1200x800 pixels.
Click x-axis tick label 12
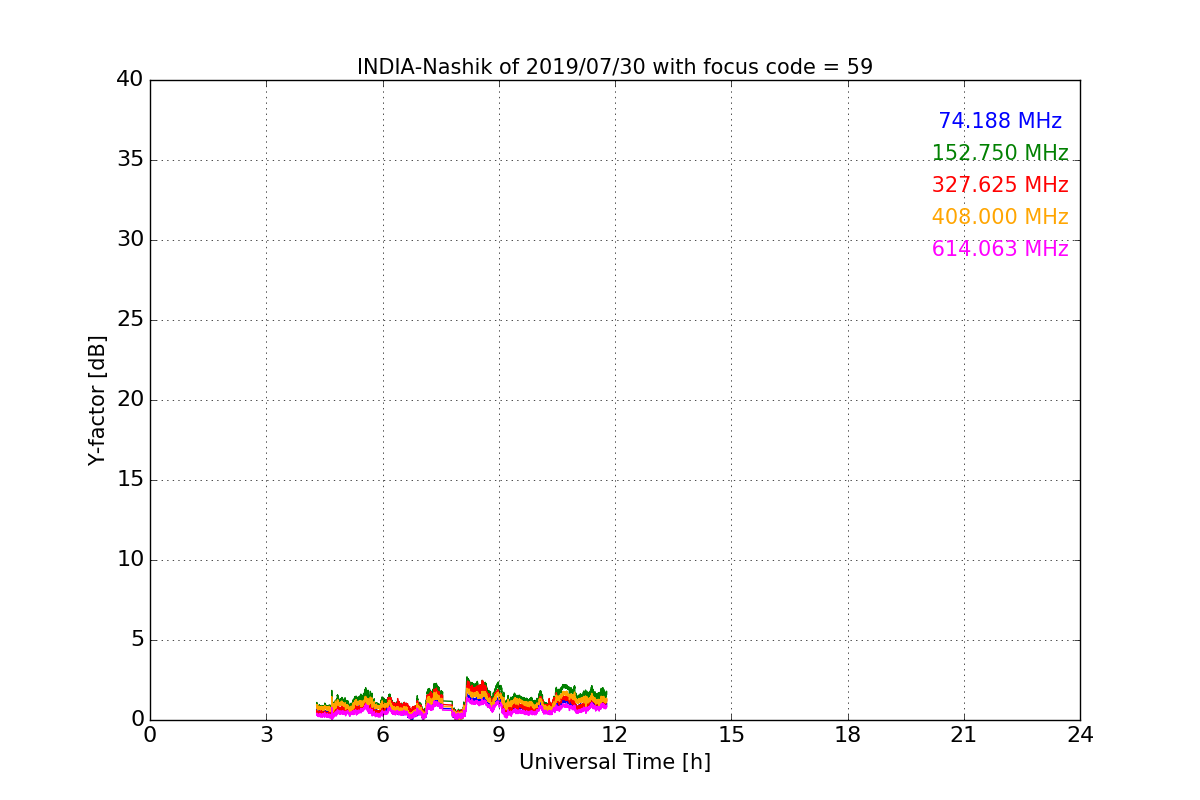(615, 735)
